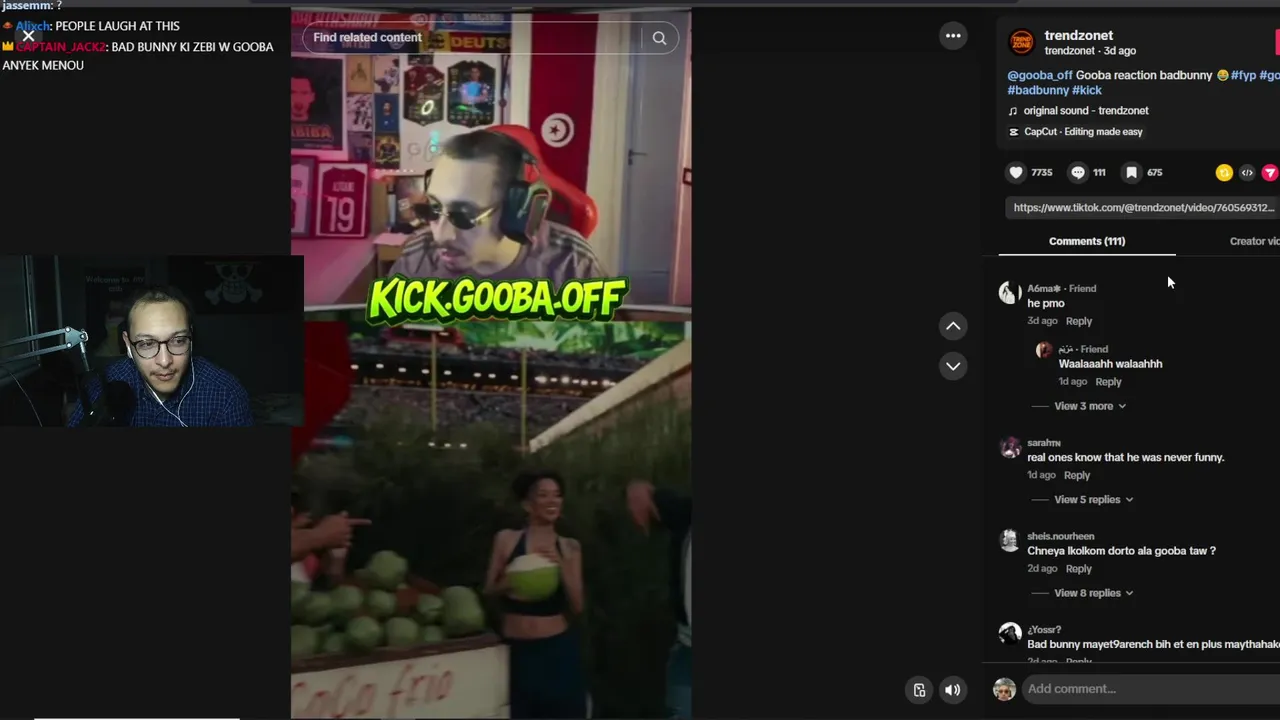Click ¿Yossr? username
The height and width of the screenshot is (720, 1280).
(1044, 630)
